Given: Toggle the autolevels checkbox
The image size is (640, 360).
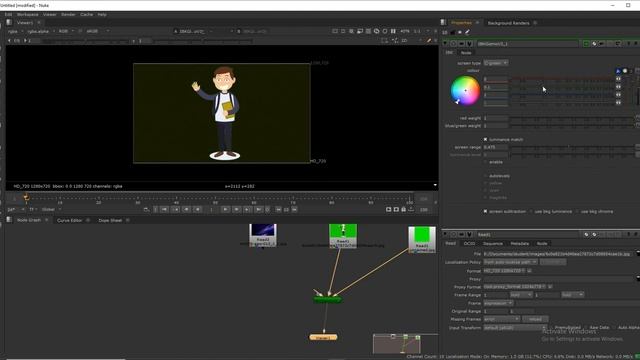Looking at the screenshot, I should point(485,176).
